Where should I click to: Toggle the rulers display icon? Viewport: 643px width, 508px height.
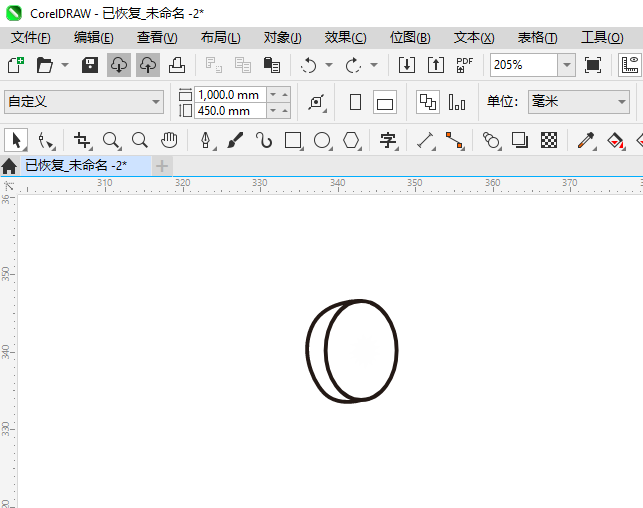pos(630,65)
